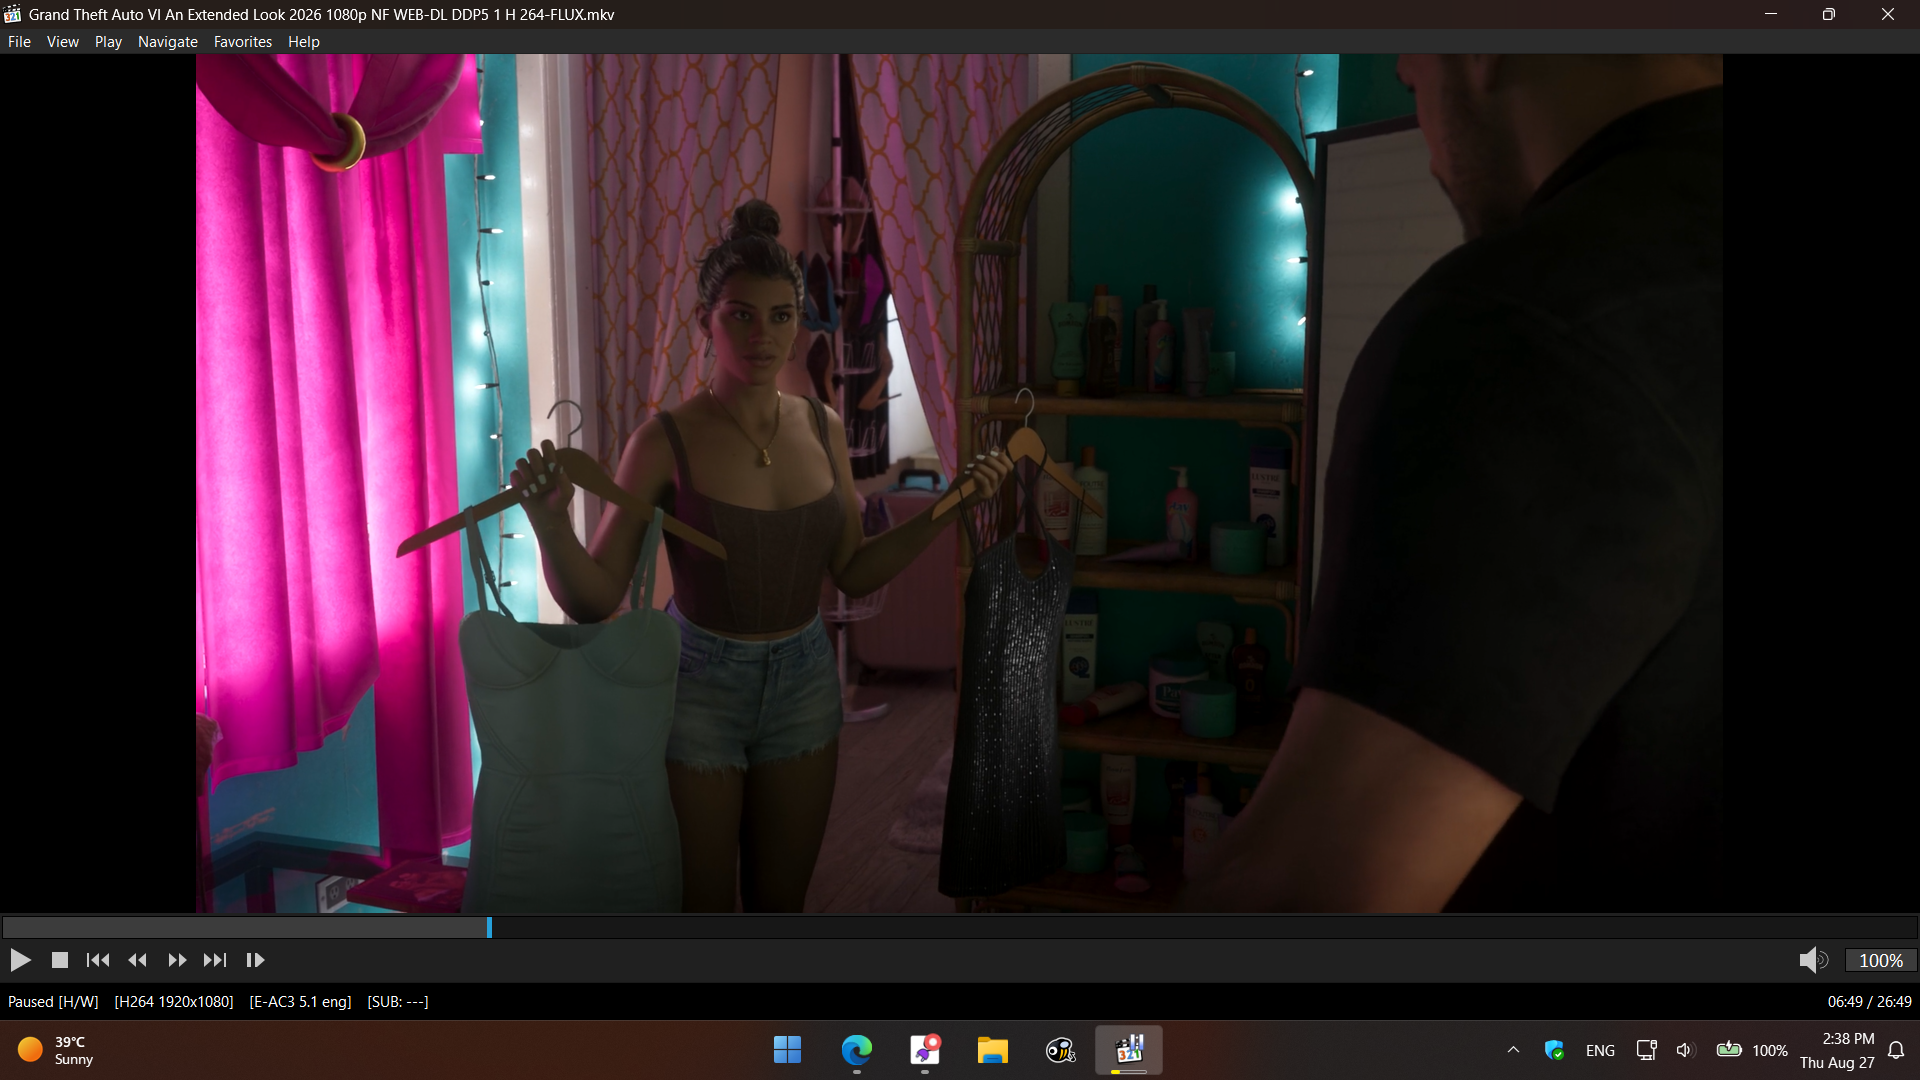Open the Help menu
This screenshot has height=1080, width=1920.
coord(304,42)
